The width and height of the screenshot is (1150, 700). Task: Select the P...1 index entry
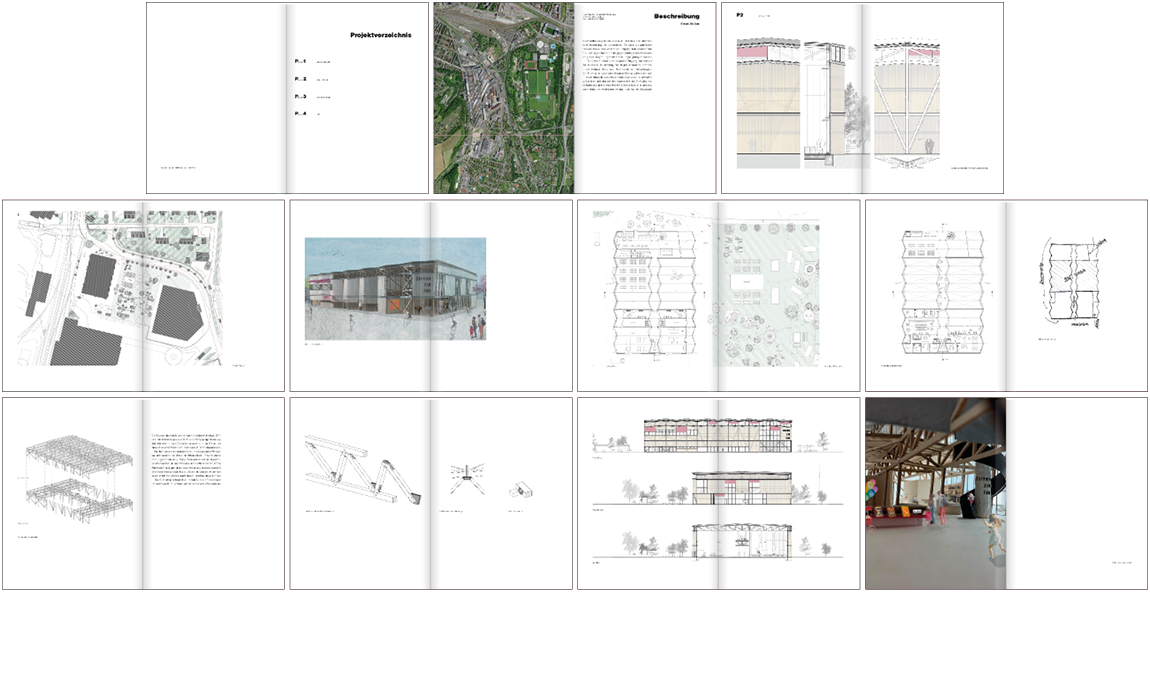(x=300, y=62)
